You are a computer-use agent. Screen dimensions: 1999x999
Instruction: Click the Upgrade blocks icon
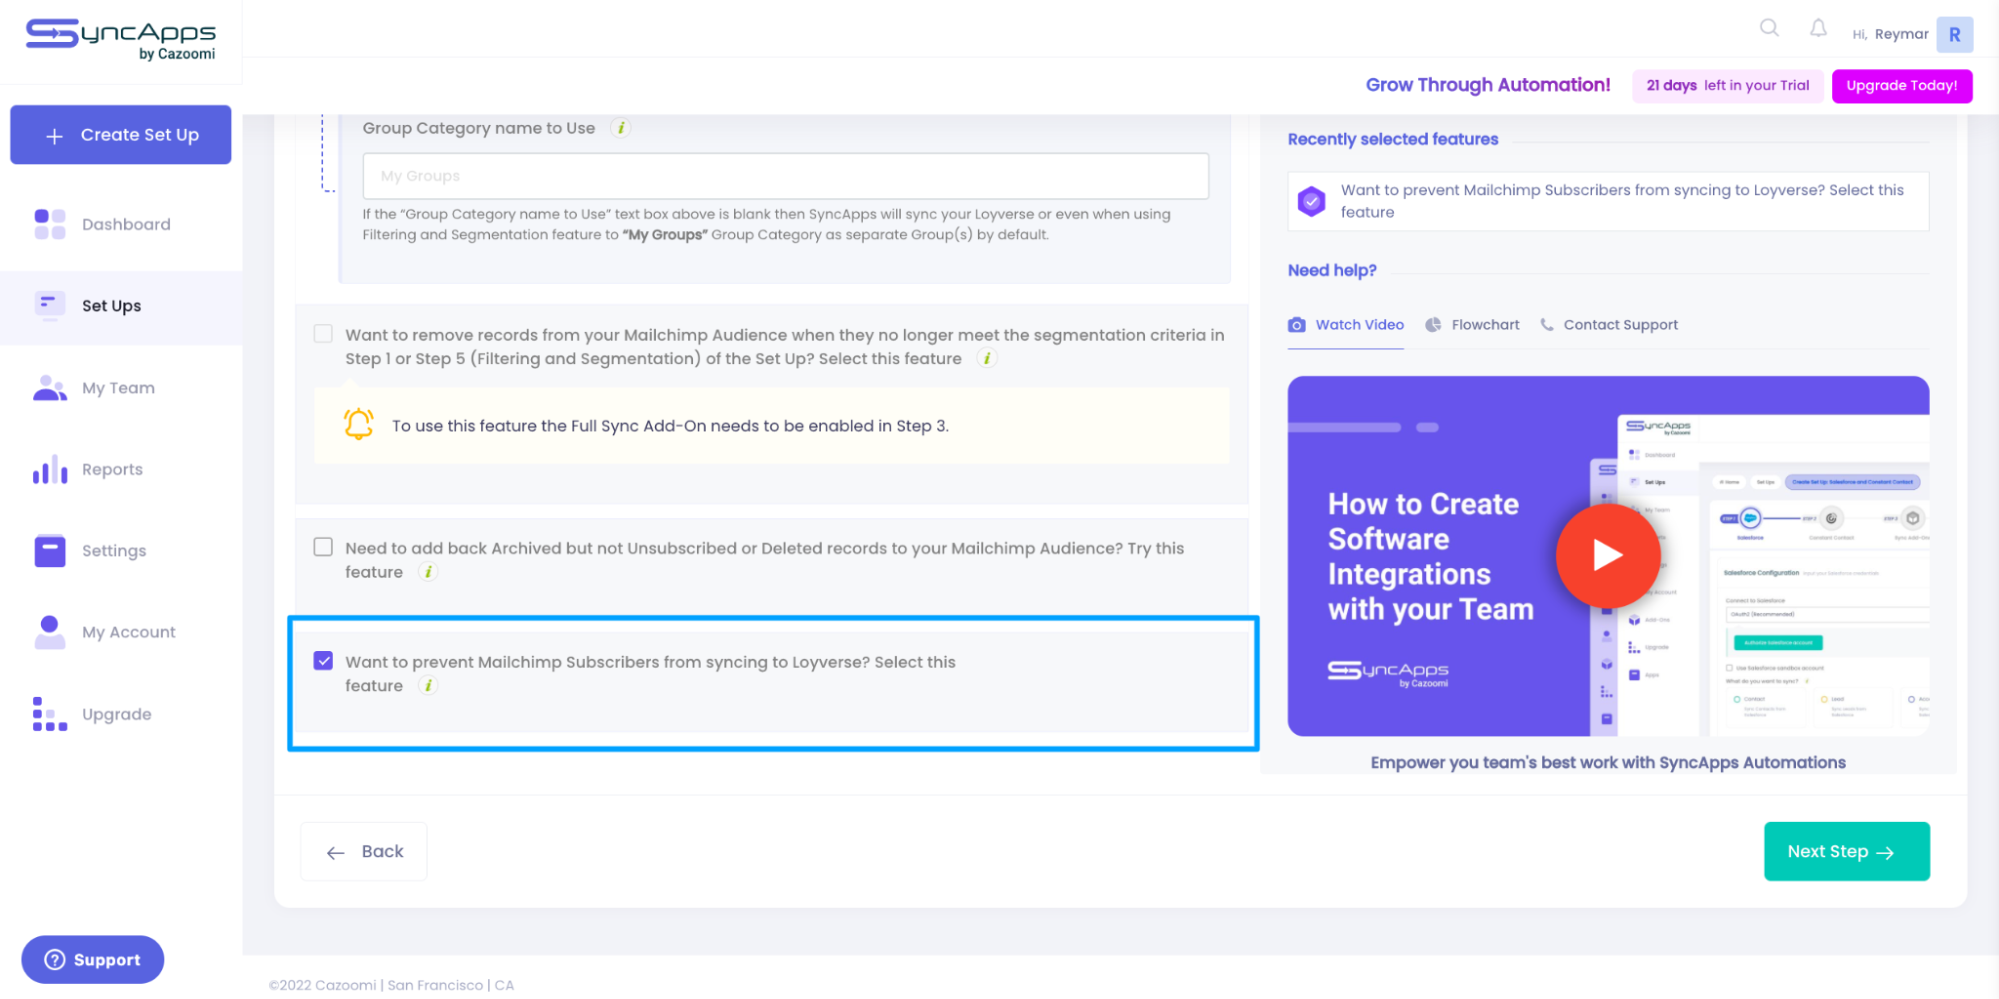[50, 714]
